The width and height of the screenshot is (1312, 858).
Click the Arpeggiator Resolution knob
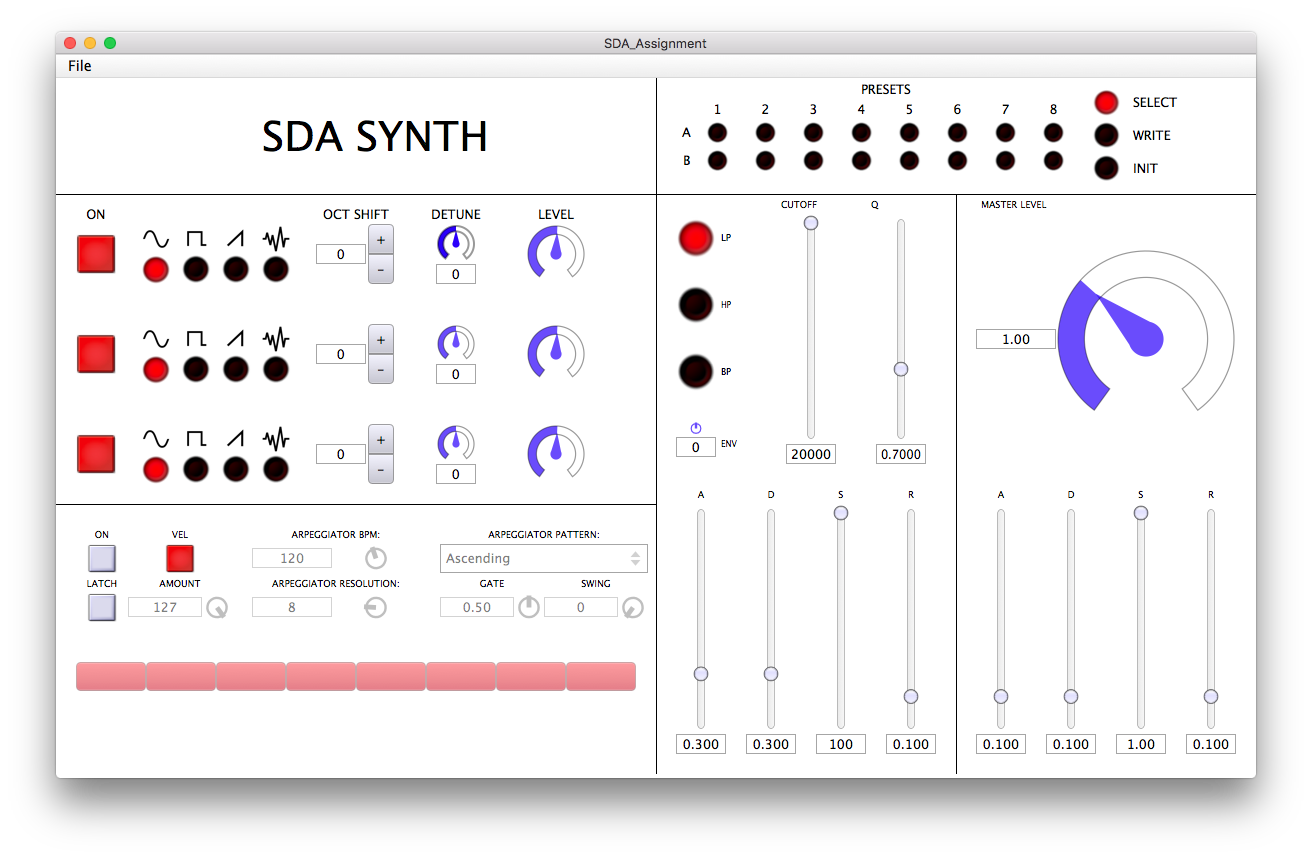[x=376, y=607]
